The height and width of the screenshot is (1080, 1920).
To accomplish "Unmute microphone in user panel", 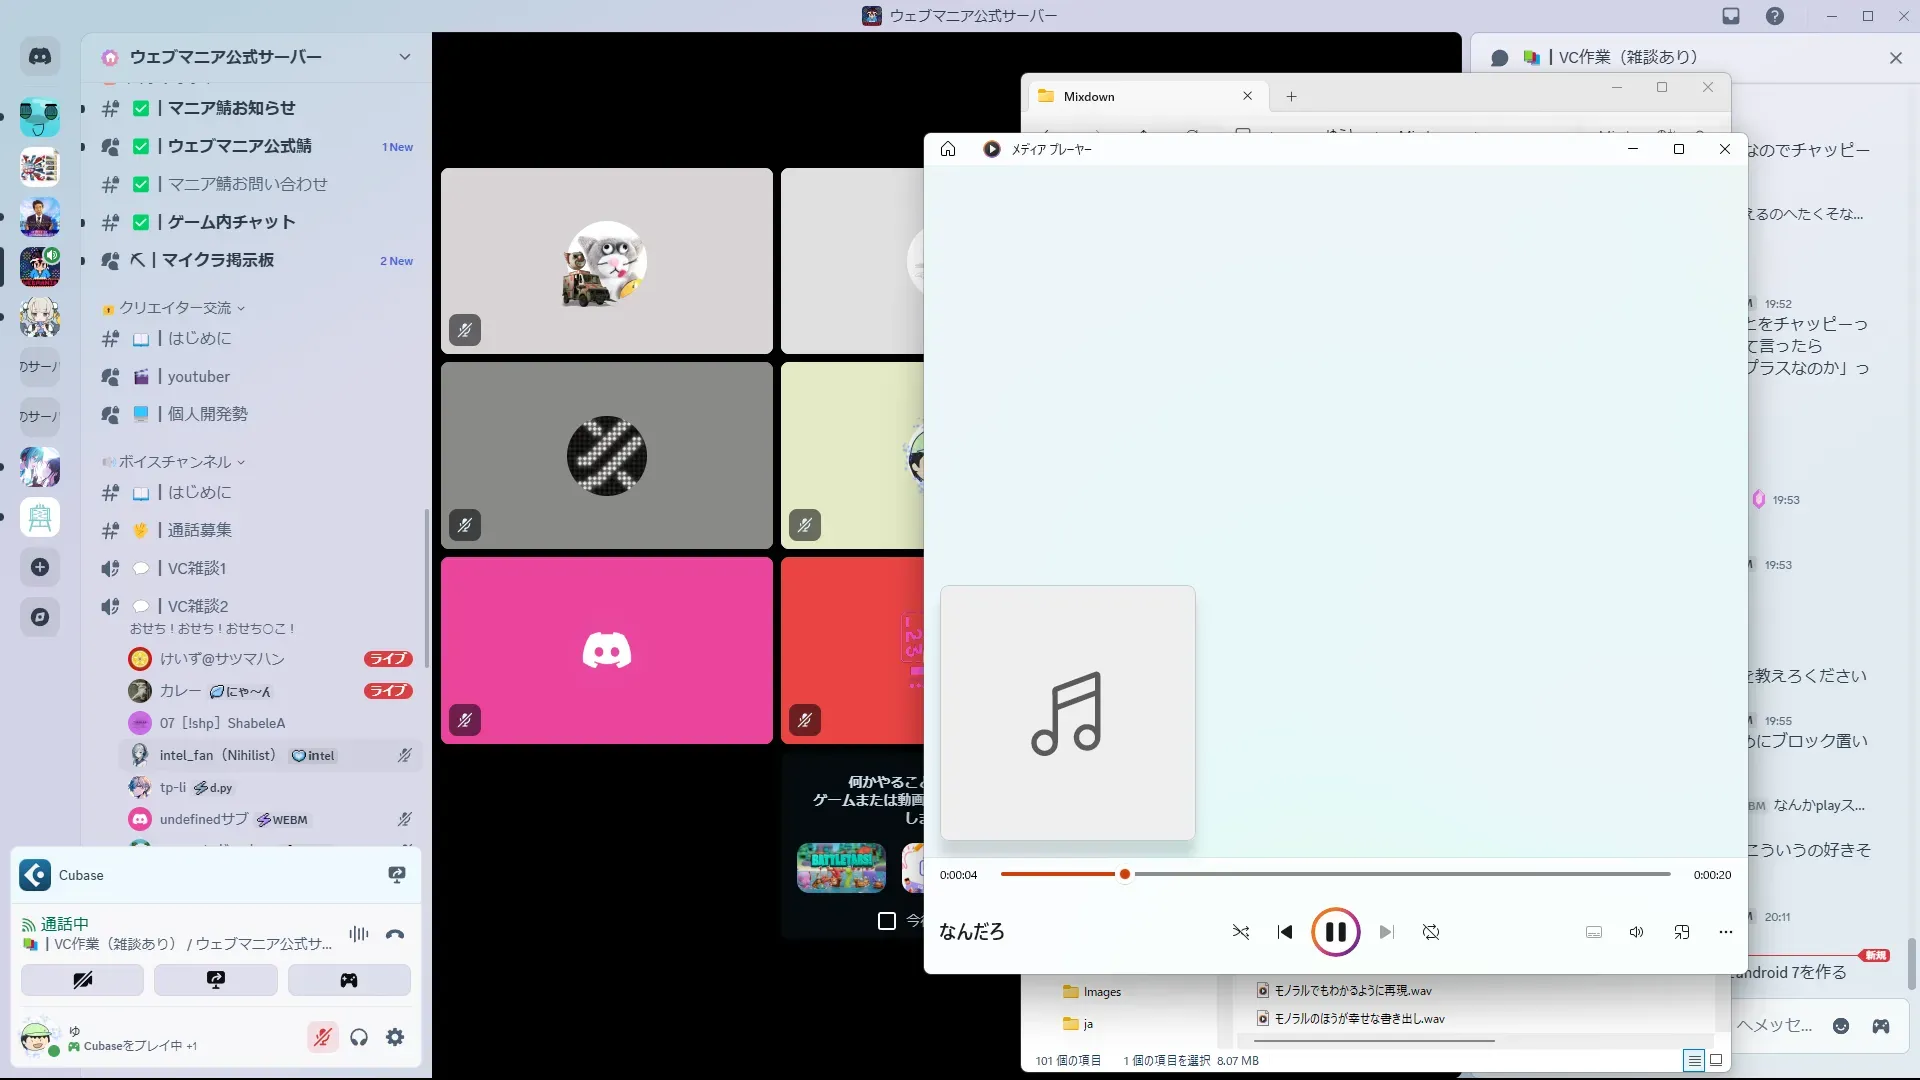I will 322,1037.
